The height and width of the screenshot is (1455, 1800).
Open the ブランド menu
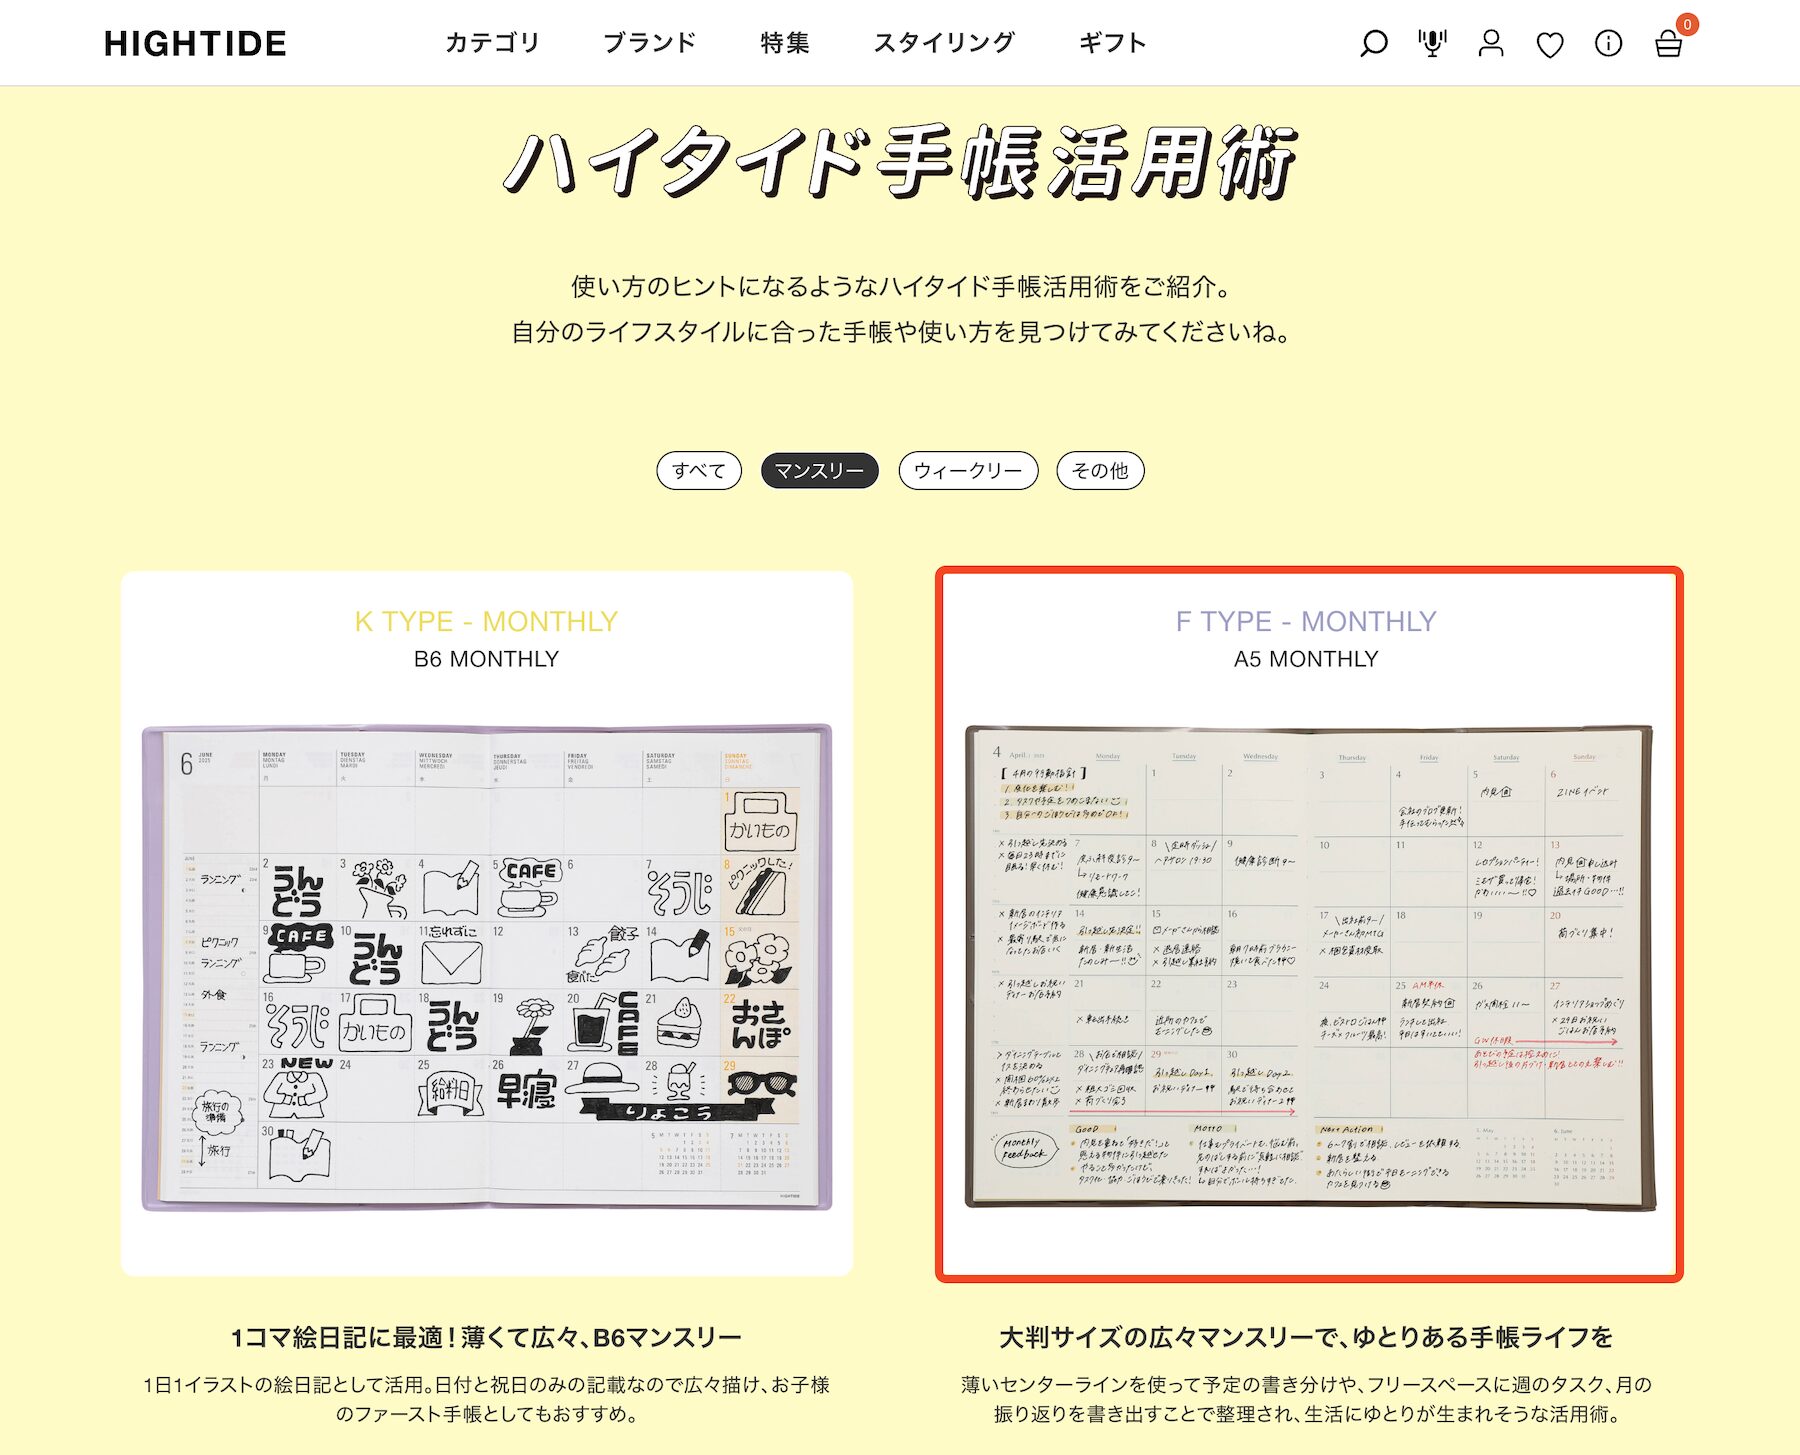(649, 43)
